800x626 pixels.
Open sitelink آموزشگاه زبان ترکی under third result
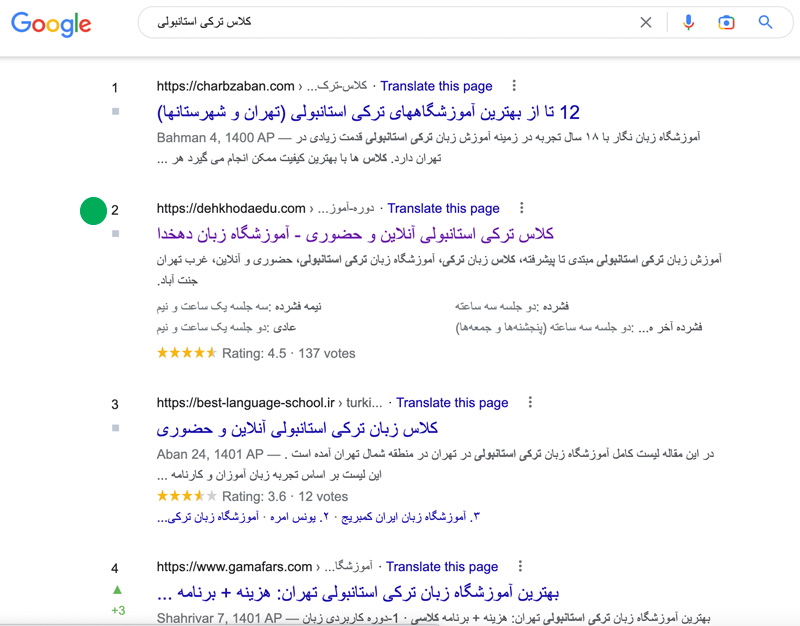pos(208,517)
